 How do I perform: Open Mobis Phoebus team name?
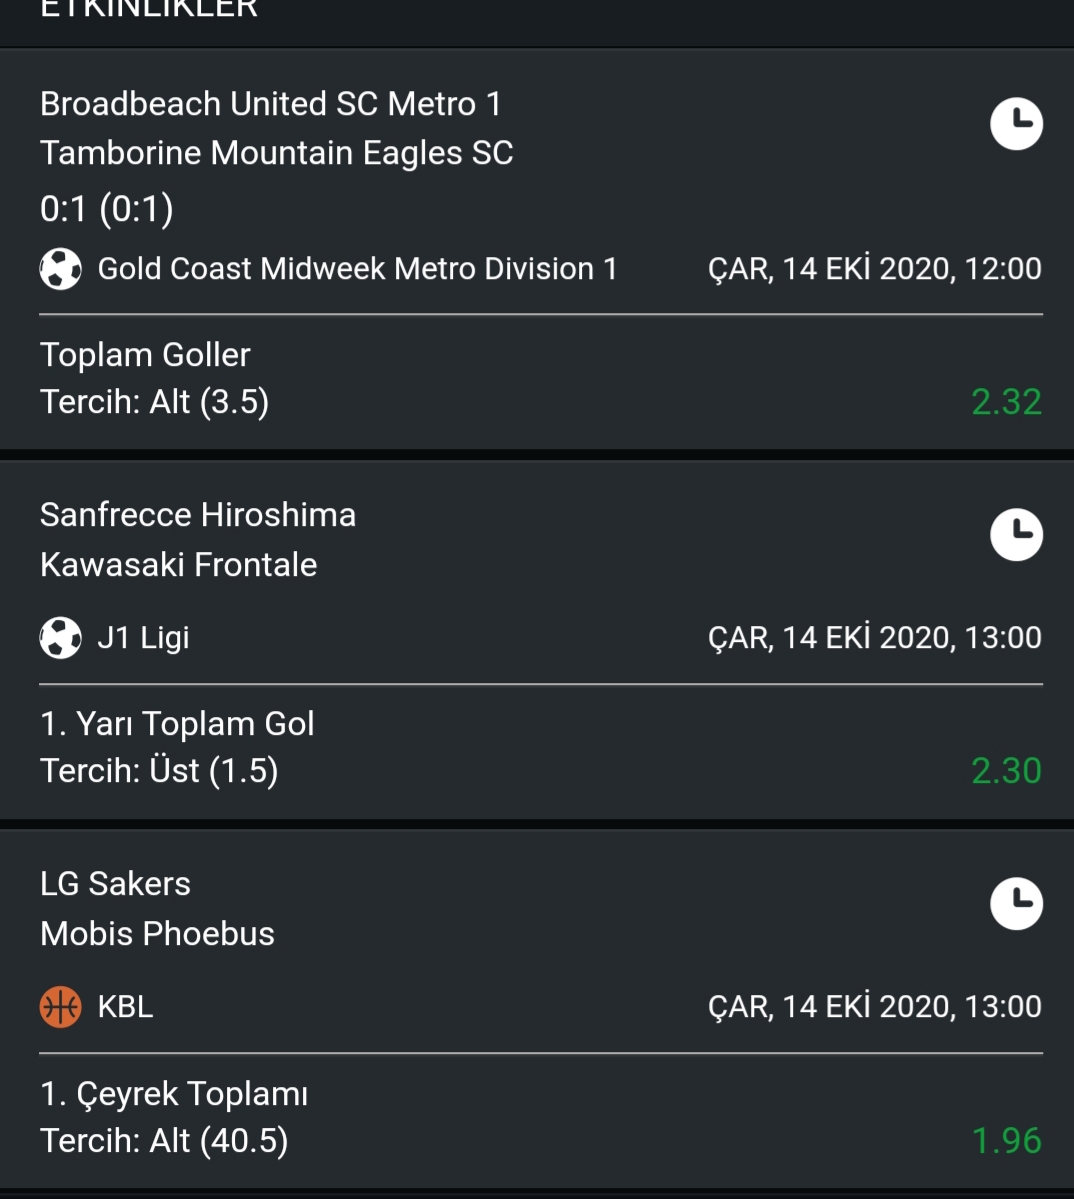pos(157,934)
